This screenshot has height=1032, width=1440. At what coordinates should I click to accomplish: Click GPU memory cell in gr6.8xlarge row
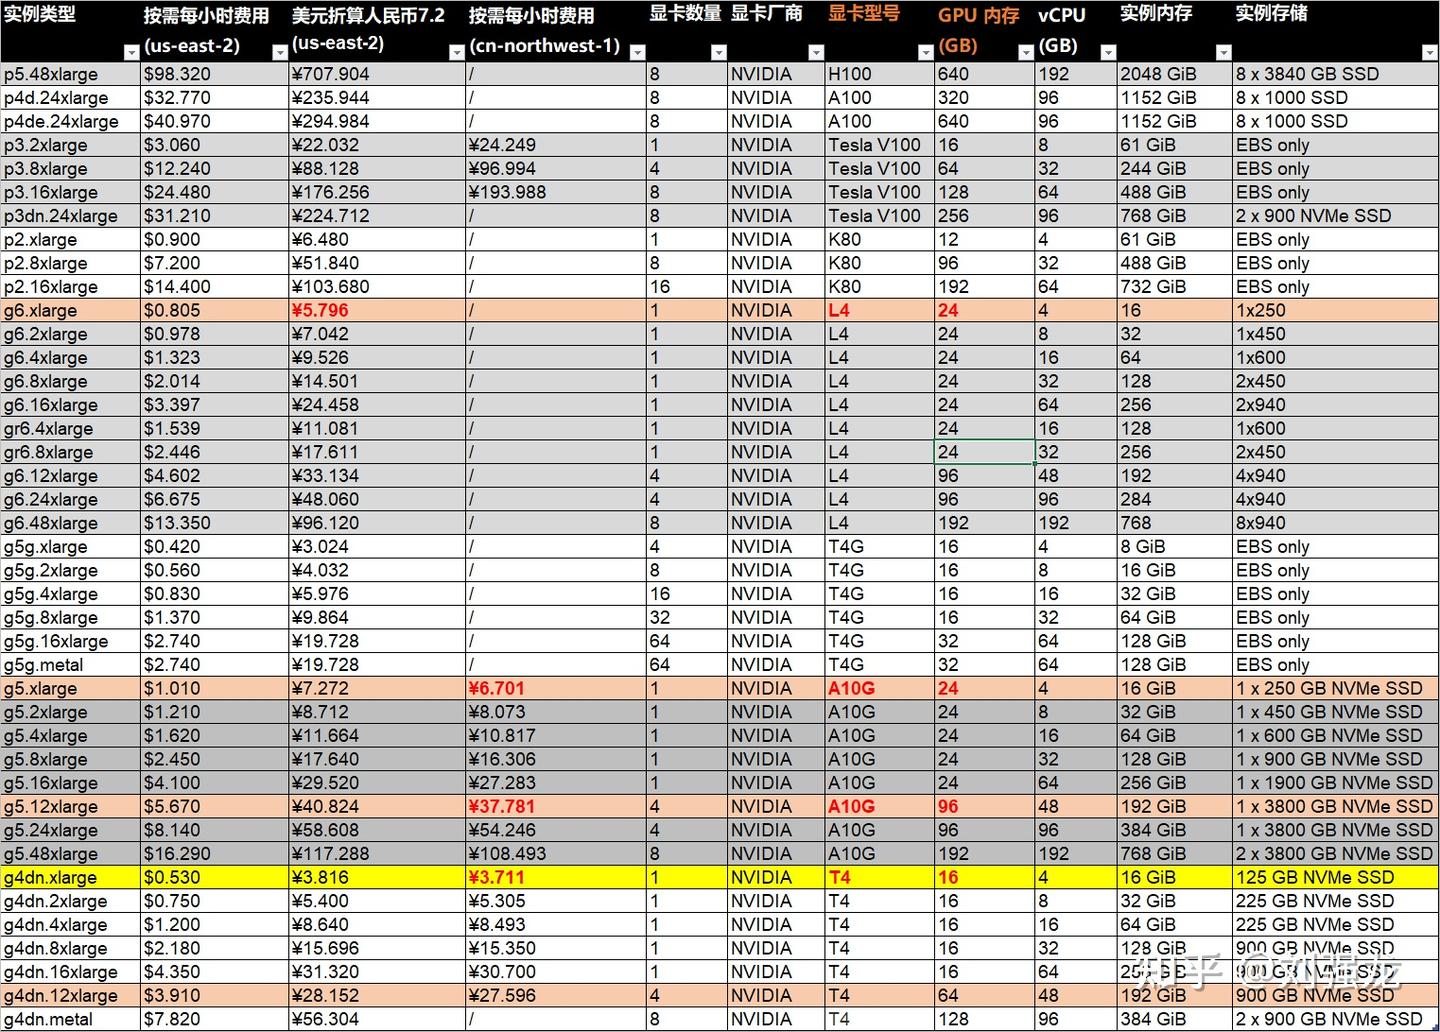click(984, 452)
